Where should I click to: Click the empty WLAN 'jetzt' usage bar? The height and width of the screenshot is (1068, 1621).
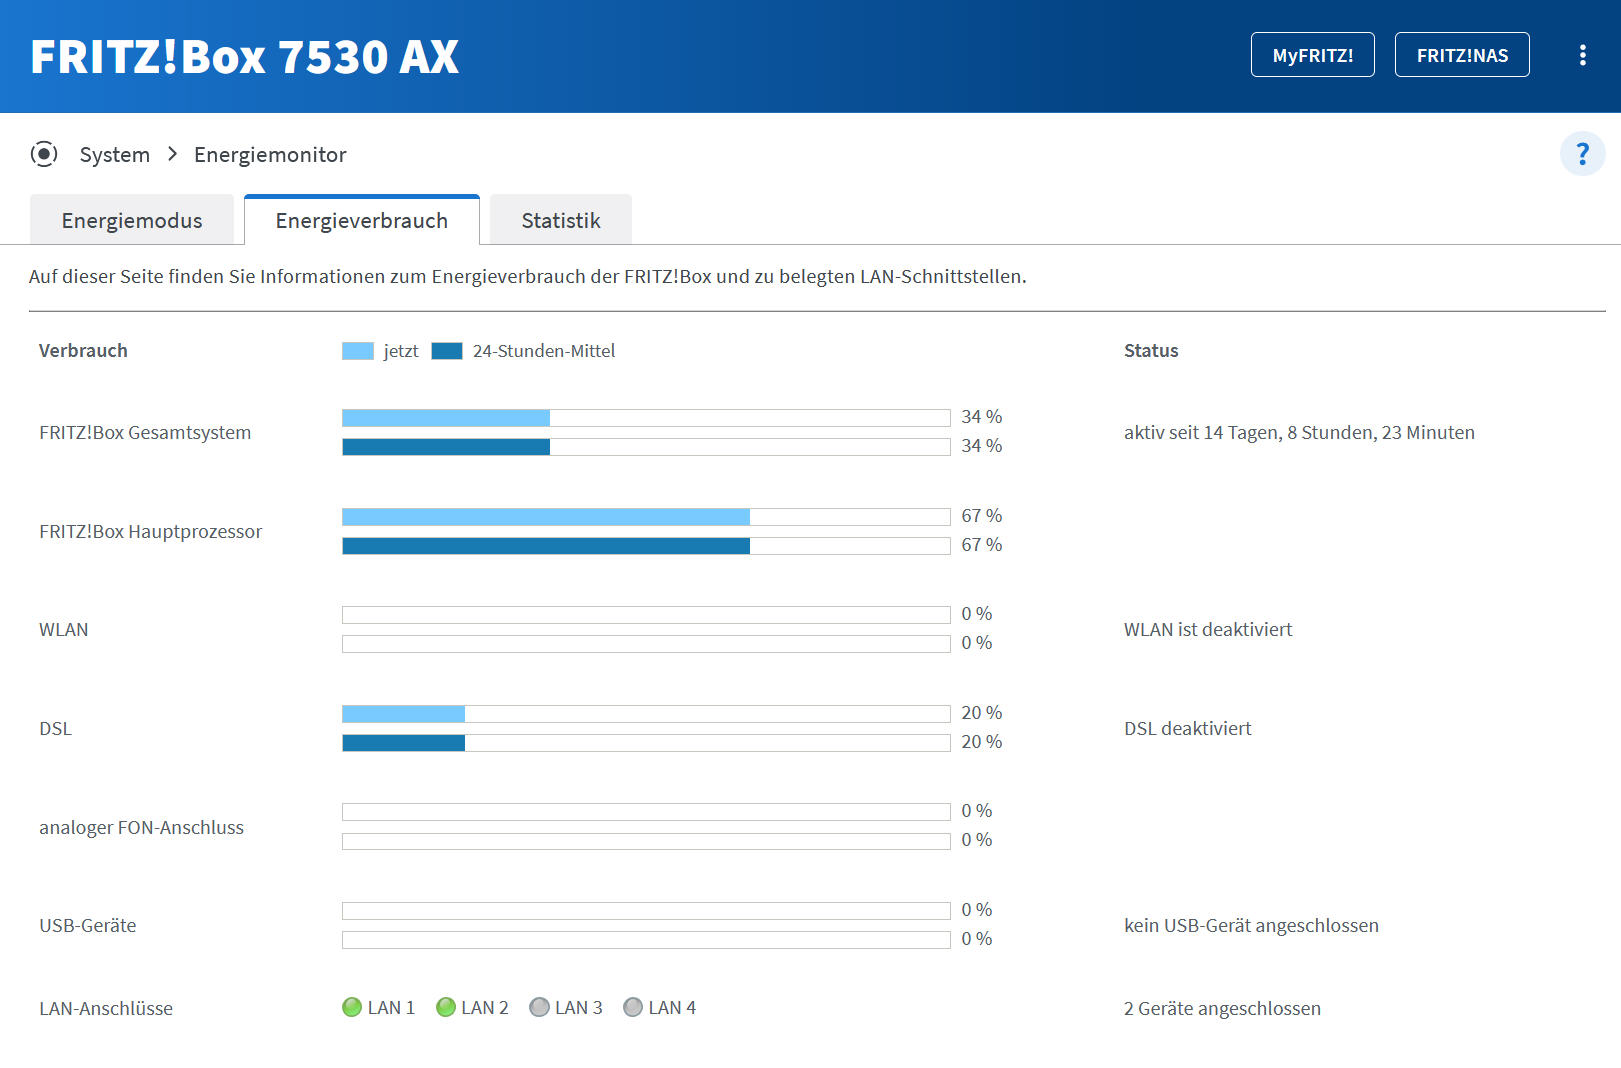[646, 614]
